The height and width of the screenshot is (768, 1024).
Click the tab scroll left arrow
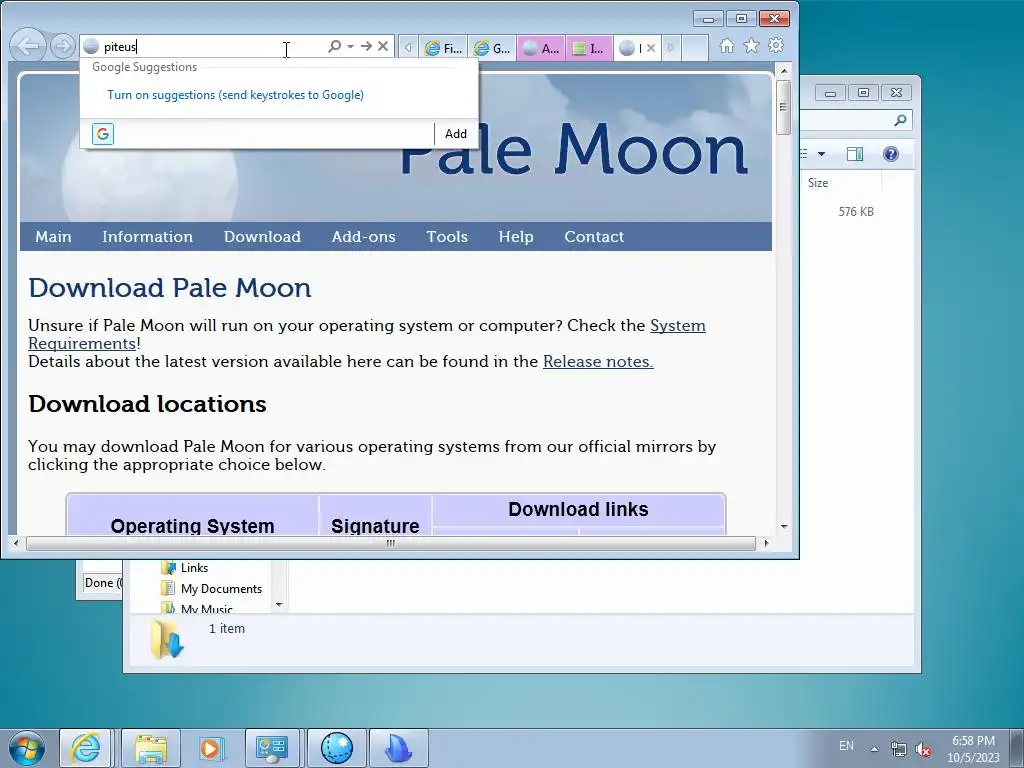pos(408,48)
